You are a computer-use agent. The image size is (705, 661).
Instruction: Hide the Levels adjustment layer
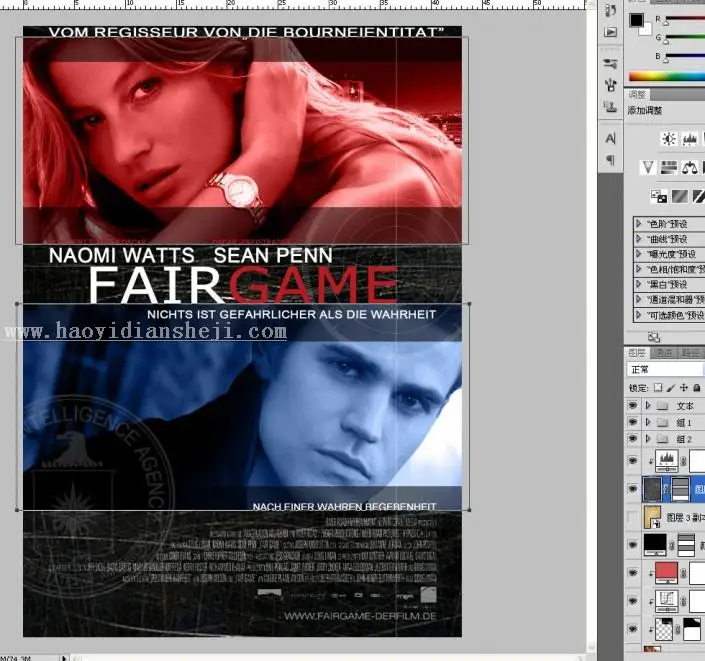[x=633, y=461]
